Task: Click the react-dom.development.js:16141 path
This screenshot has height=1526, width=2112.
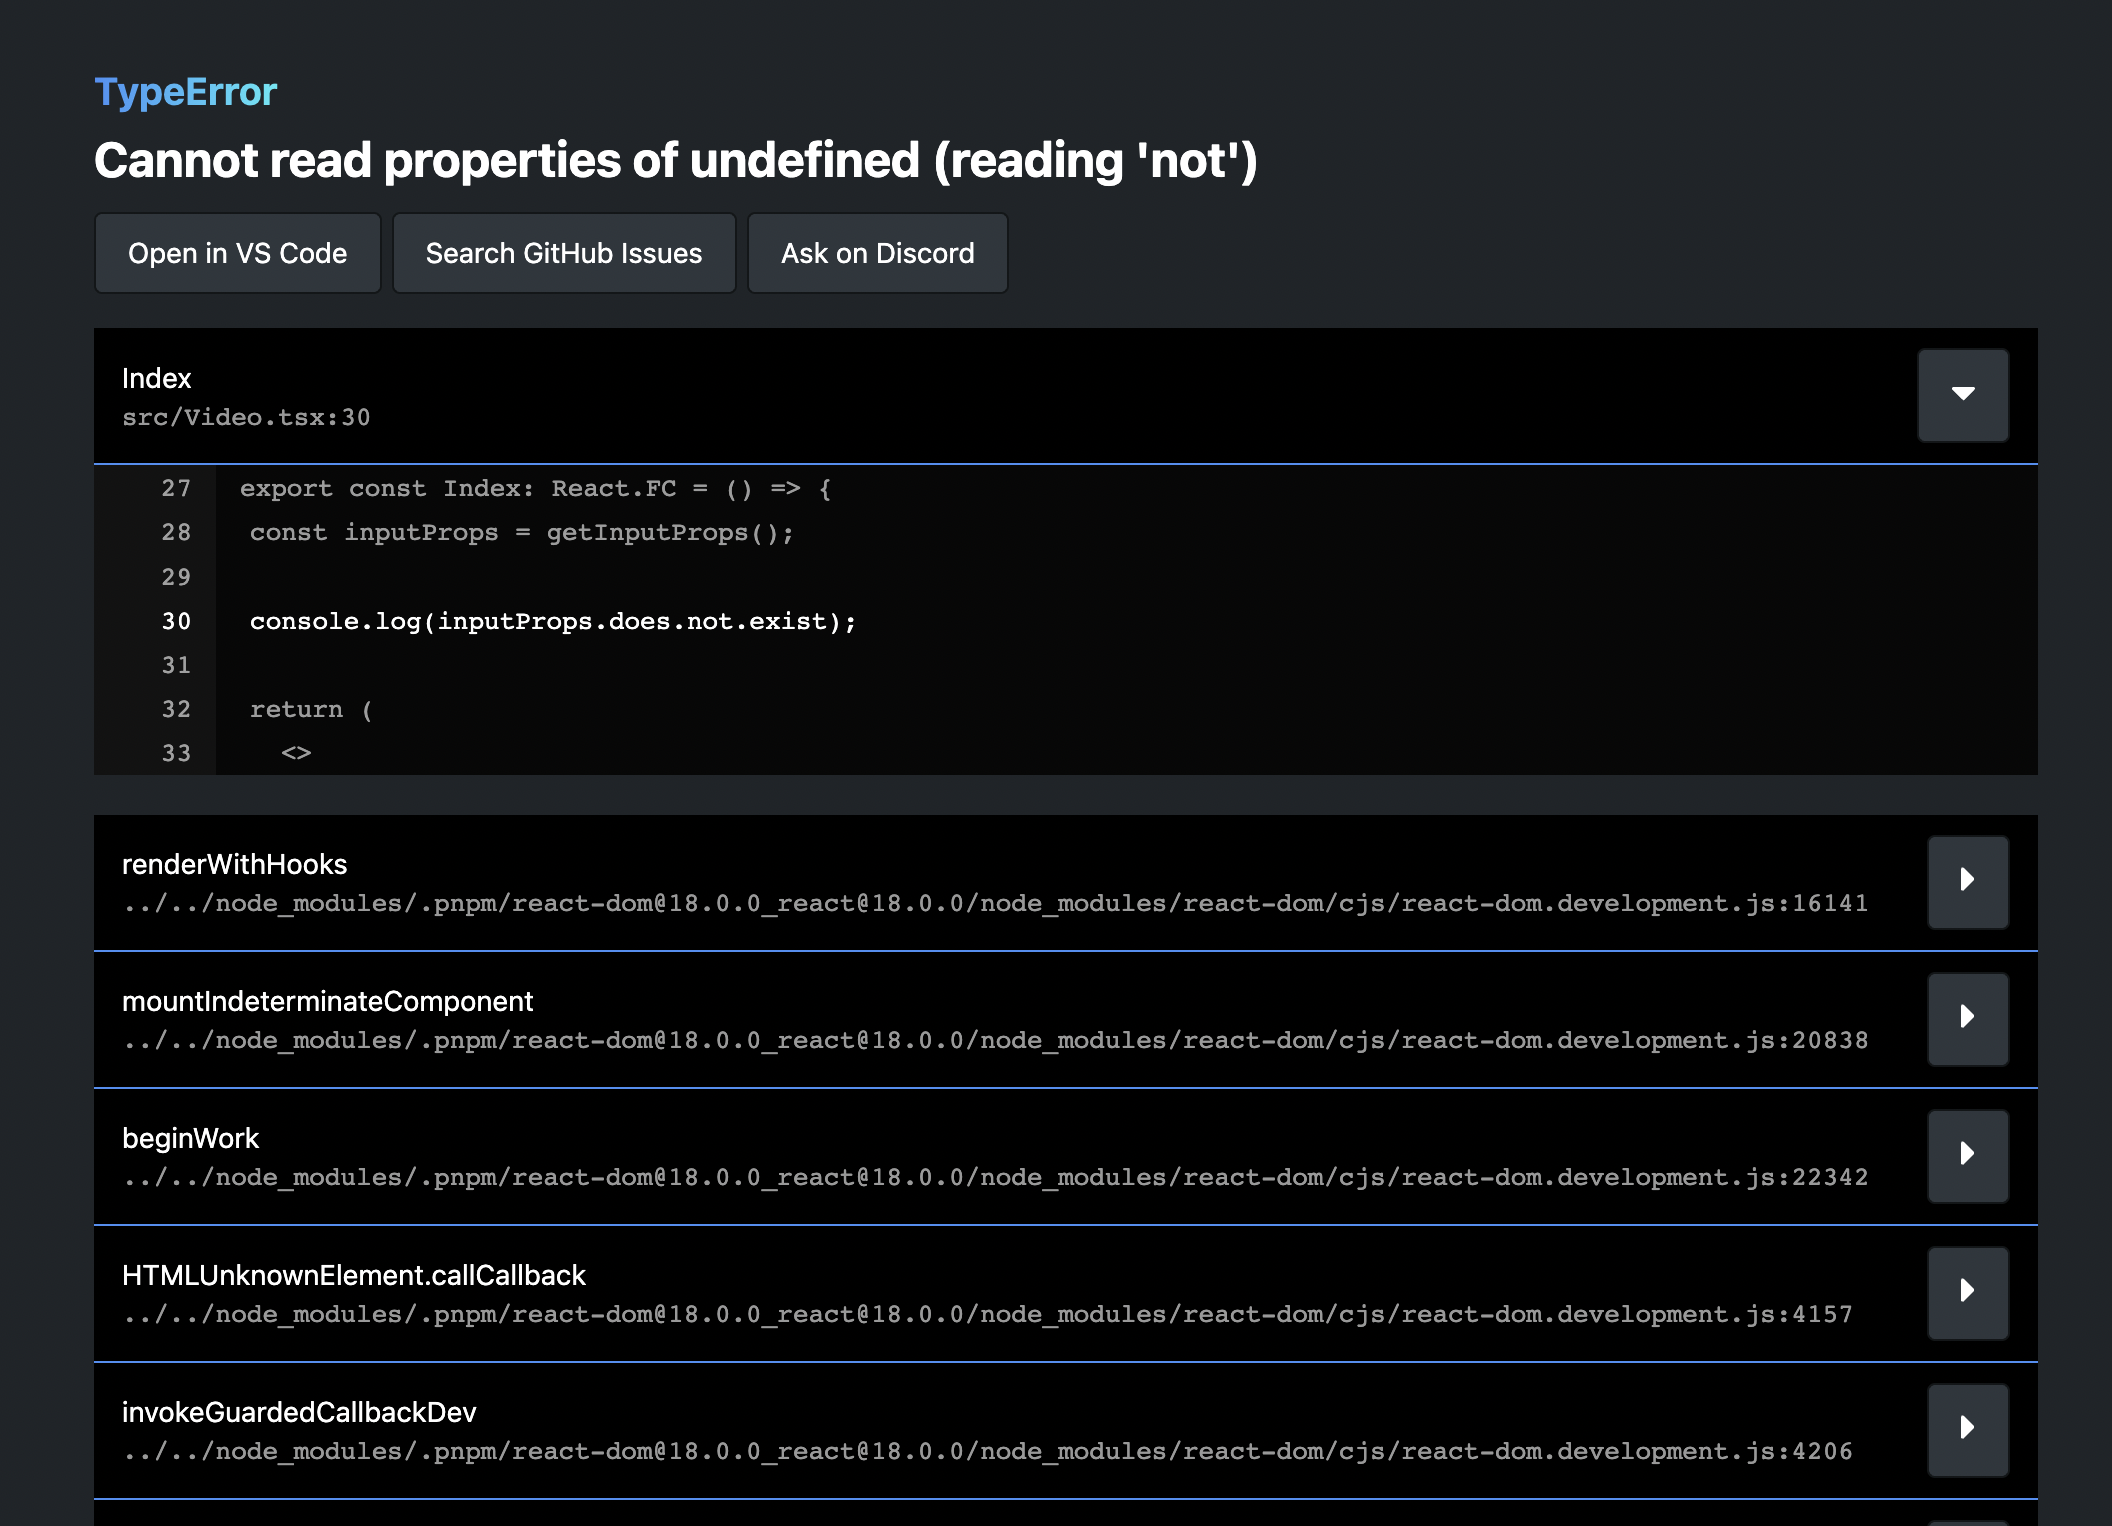Action: pyautogui.click(x=995, y=904)
